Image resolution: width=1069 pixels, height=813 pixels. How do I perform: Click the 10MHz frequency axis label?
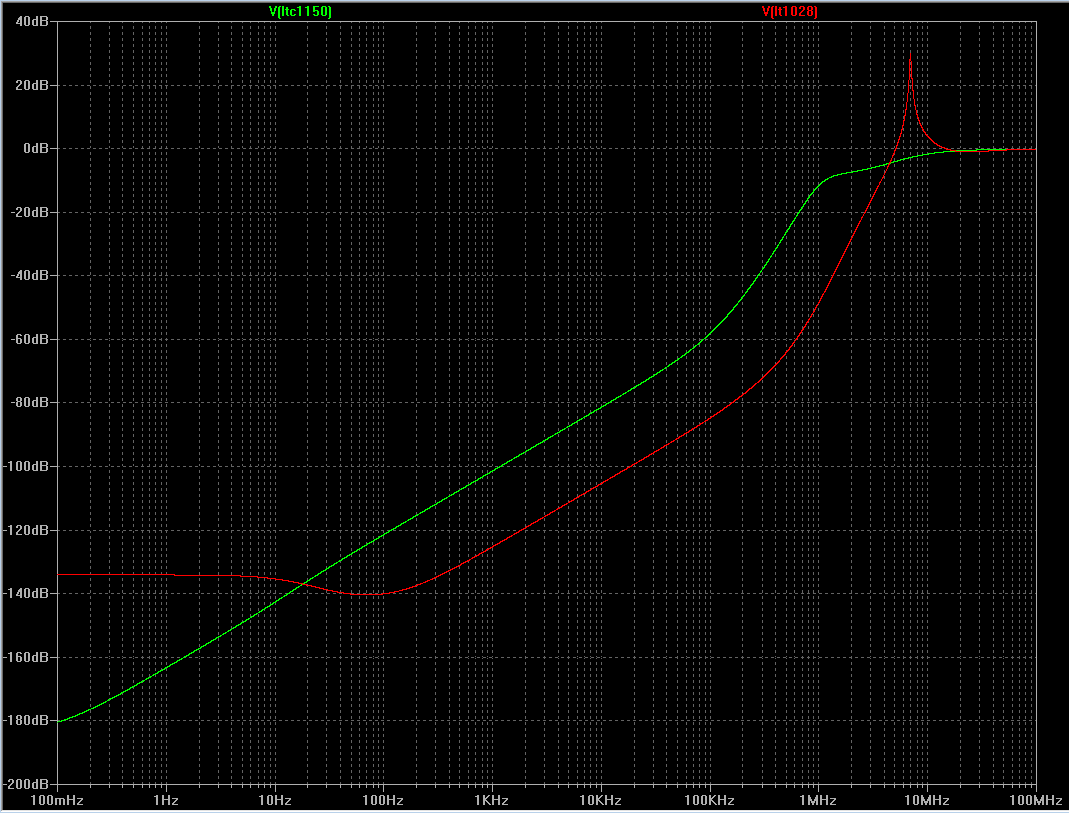coord(927,801)
